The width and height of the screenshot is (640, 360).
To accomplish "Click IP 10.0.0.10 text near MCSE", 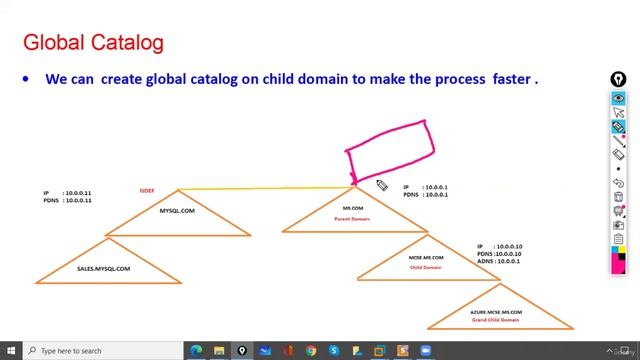I will tap(500, 247).
